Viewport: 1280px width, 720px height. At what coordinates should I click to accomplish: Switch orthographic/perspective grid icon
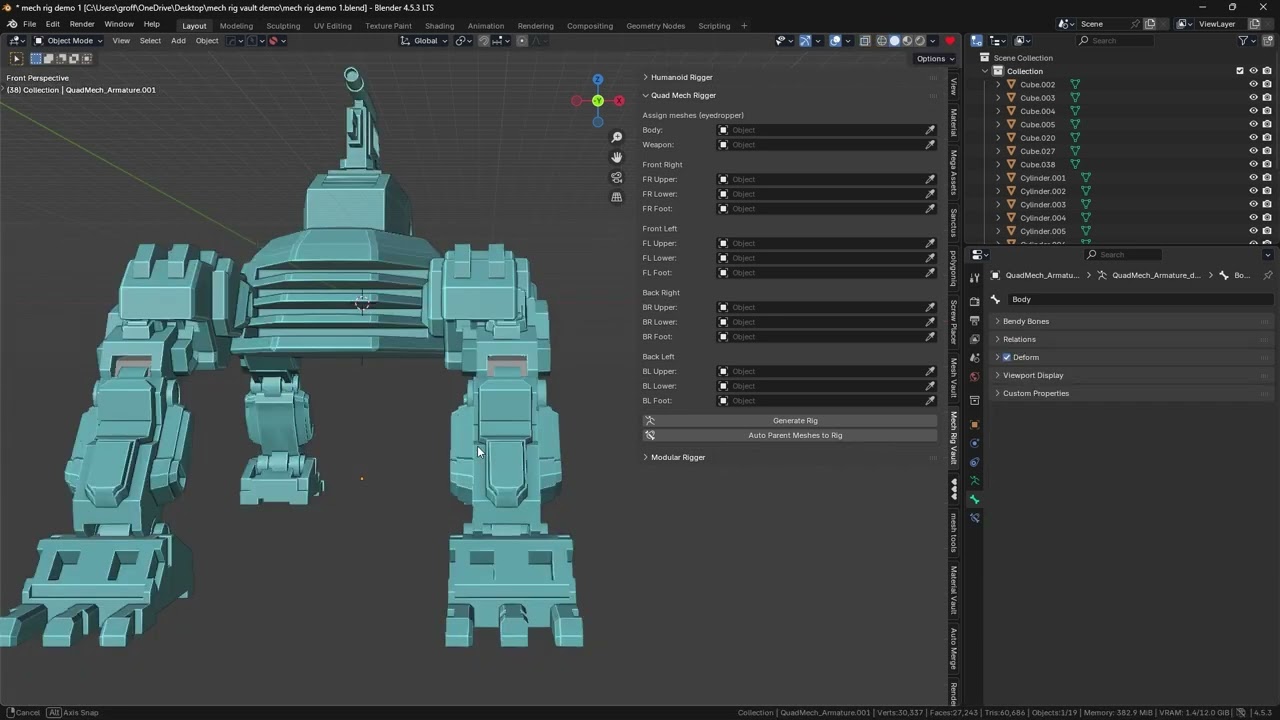(617, 197)
